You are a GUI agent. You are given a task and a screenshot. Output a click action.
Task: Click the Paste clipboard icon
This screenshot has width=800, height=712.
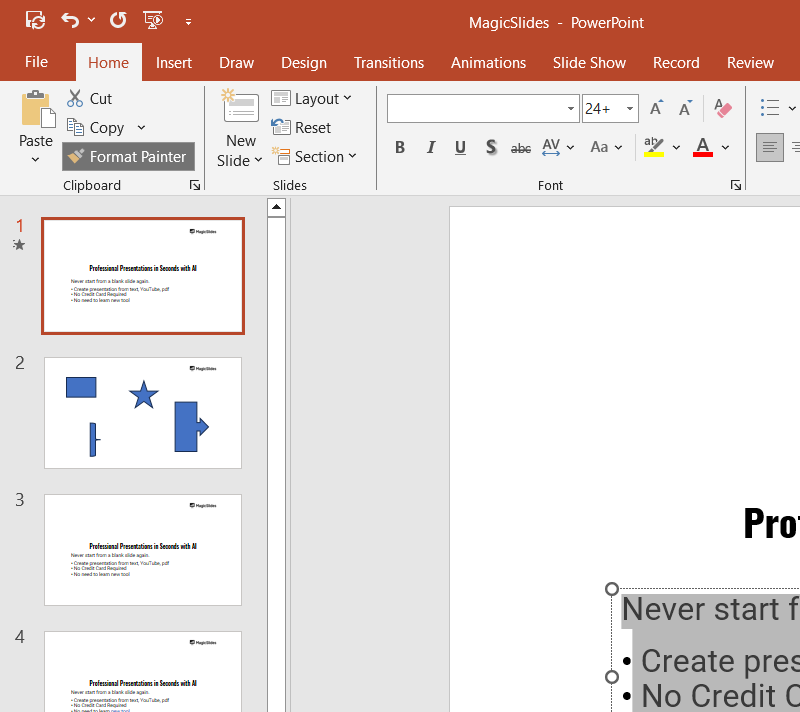click(x=37, y=110)
